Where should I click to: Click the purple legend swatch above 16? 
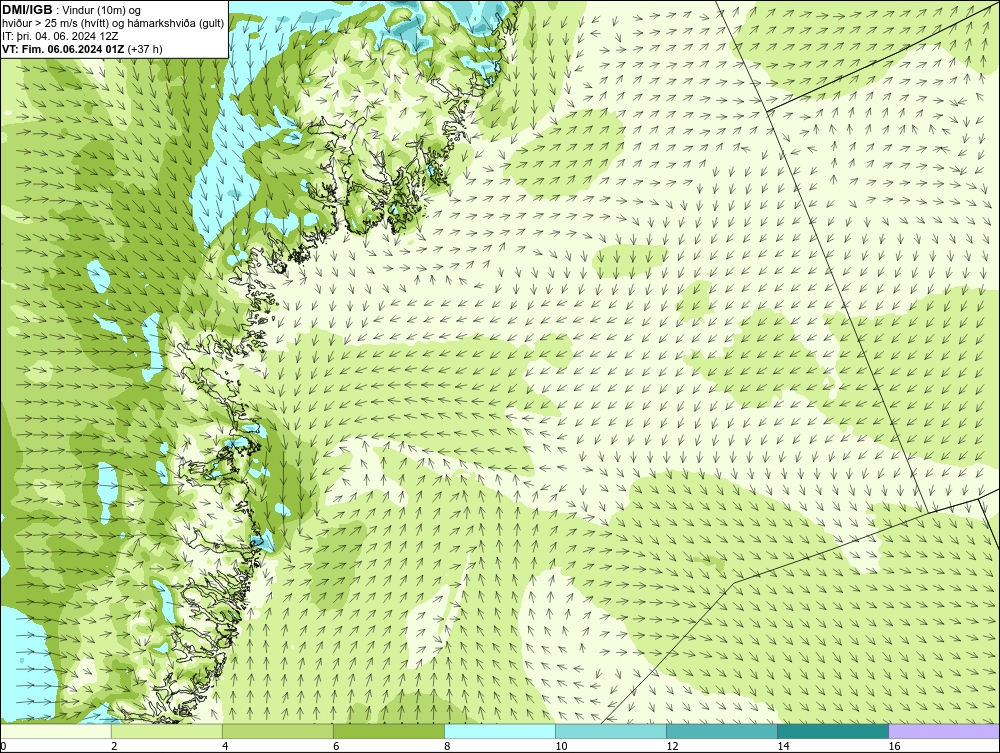[944, 731]
